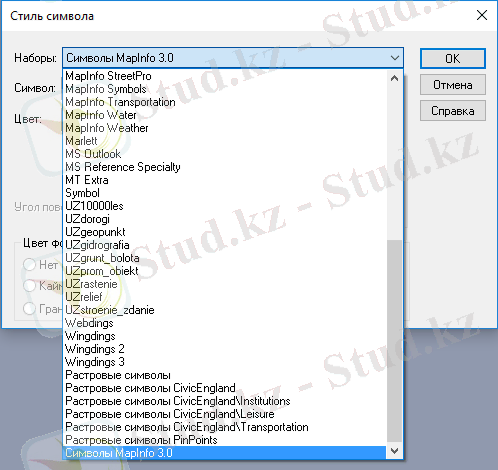Pick MapInfo Weather symbol set
Viewport: 498px width, 470px height.
tap(225, 128)
